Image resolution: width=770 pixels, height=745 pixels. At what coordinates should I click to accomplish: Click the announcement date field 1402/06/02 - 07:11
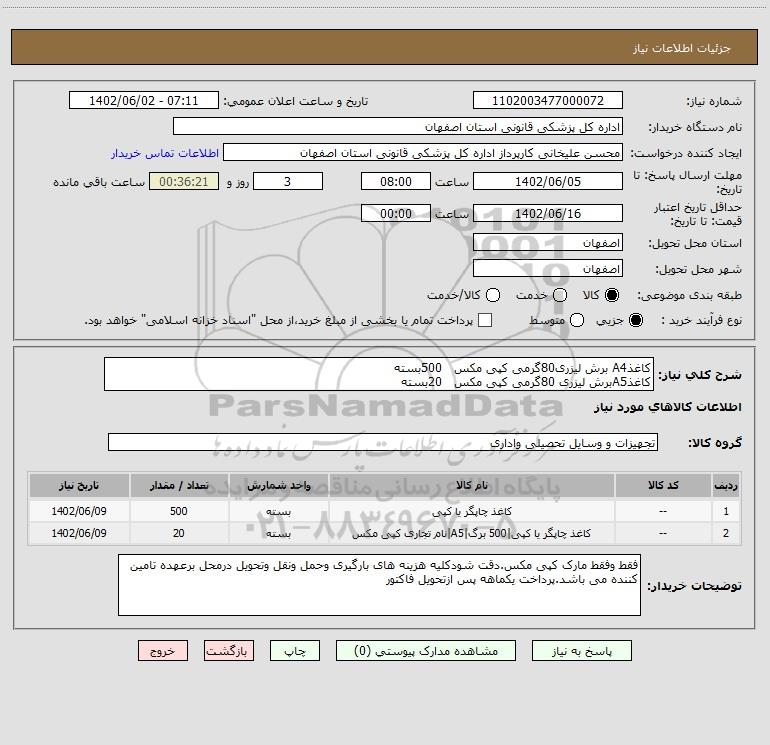tap(143, 101)
